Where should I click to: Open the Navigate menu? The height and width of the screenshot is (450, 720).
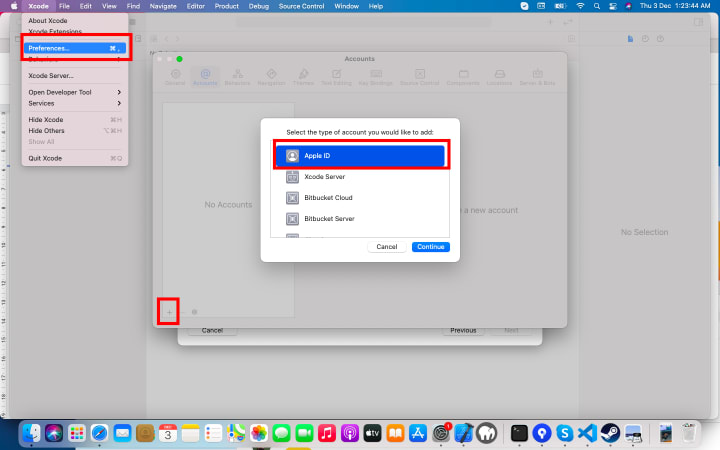[163, 6]
